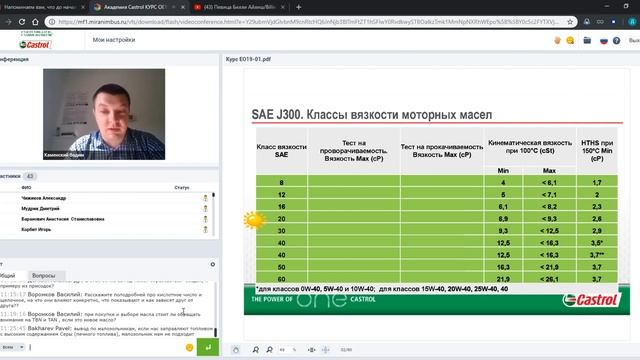Open the emoji status icon in header

[x=570, y=40]
